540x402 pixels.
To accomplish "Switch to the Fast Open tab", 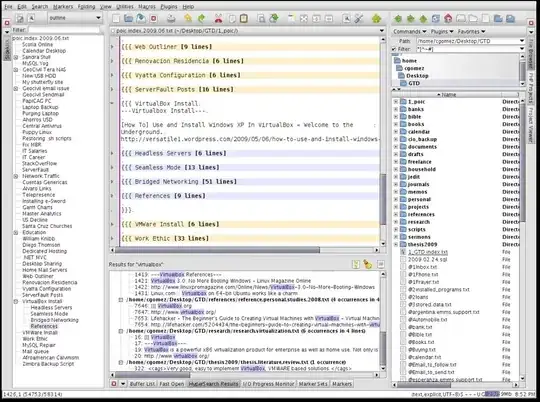I will click(x=171, y=384).
